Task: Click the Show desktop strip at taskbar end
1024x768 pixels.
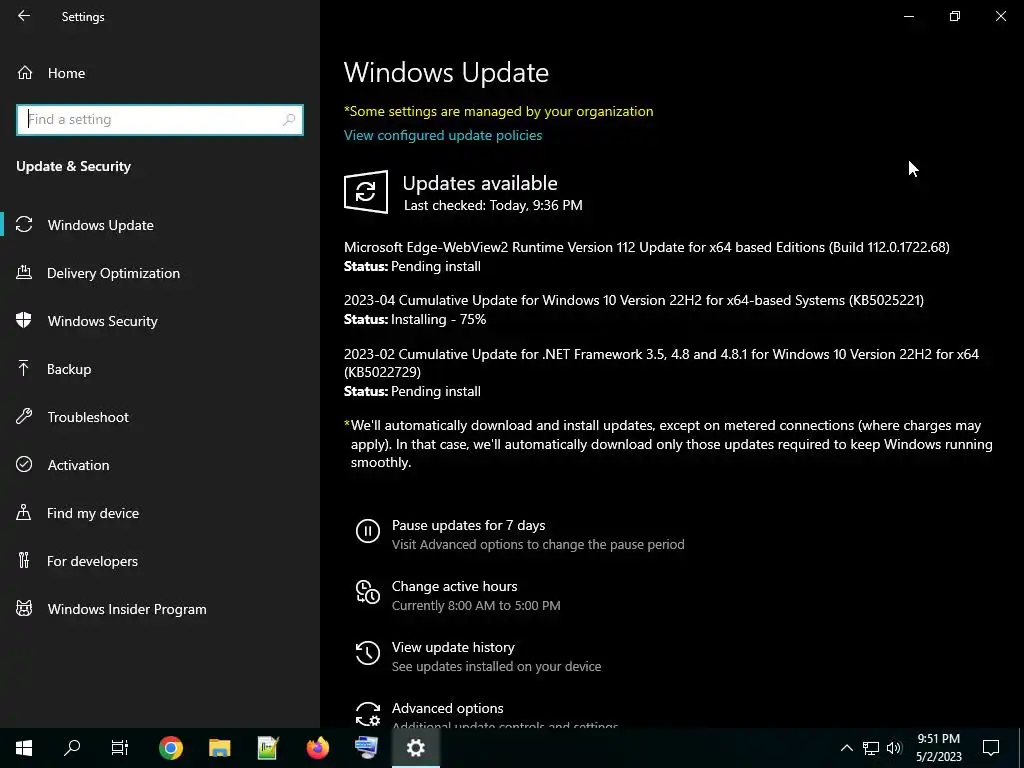Action: click(1021, 748)
